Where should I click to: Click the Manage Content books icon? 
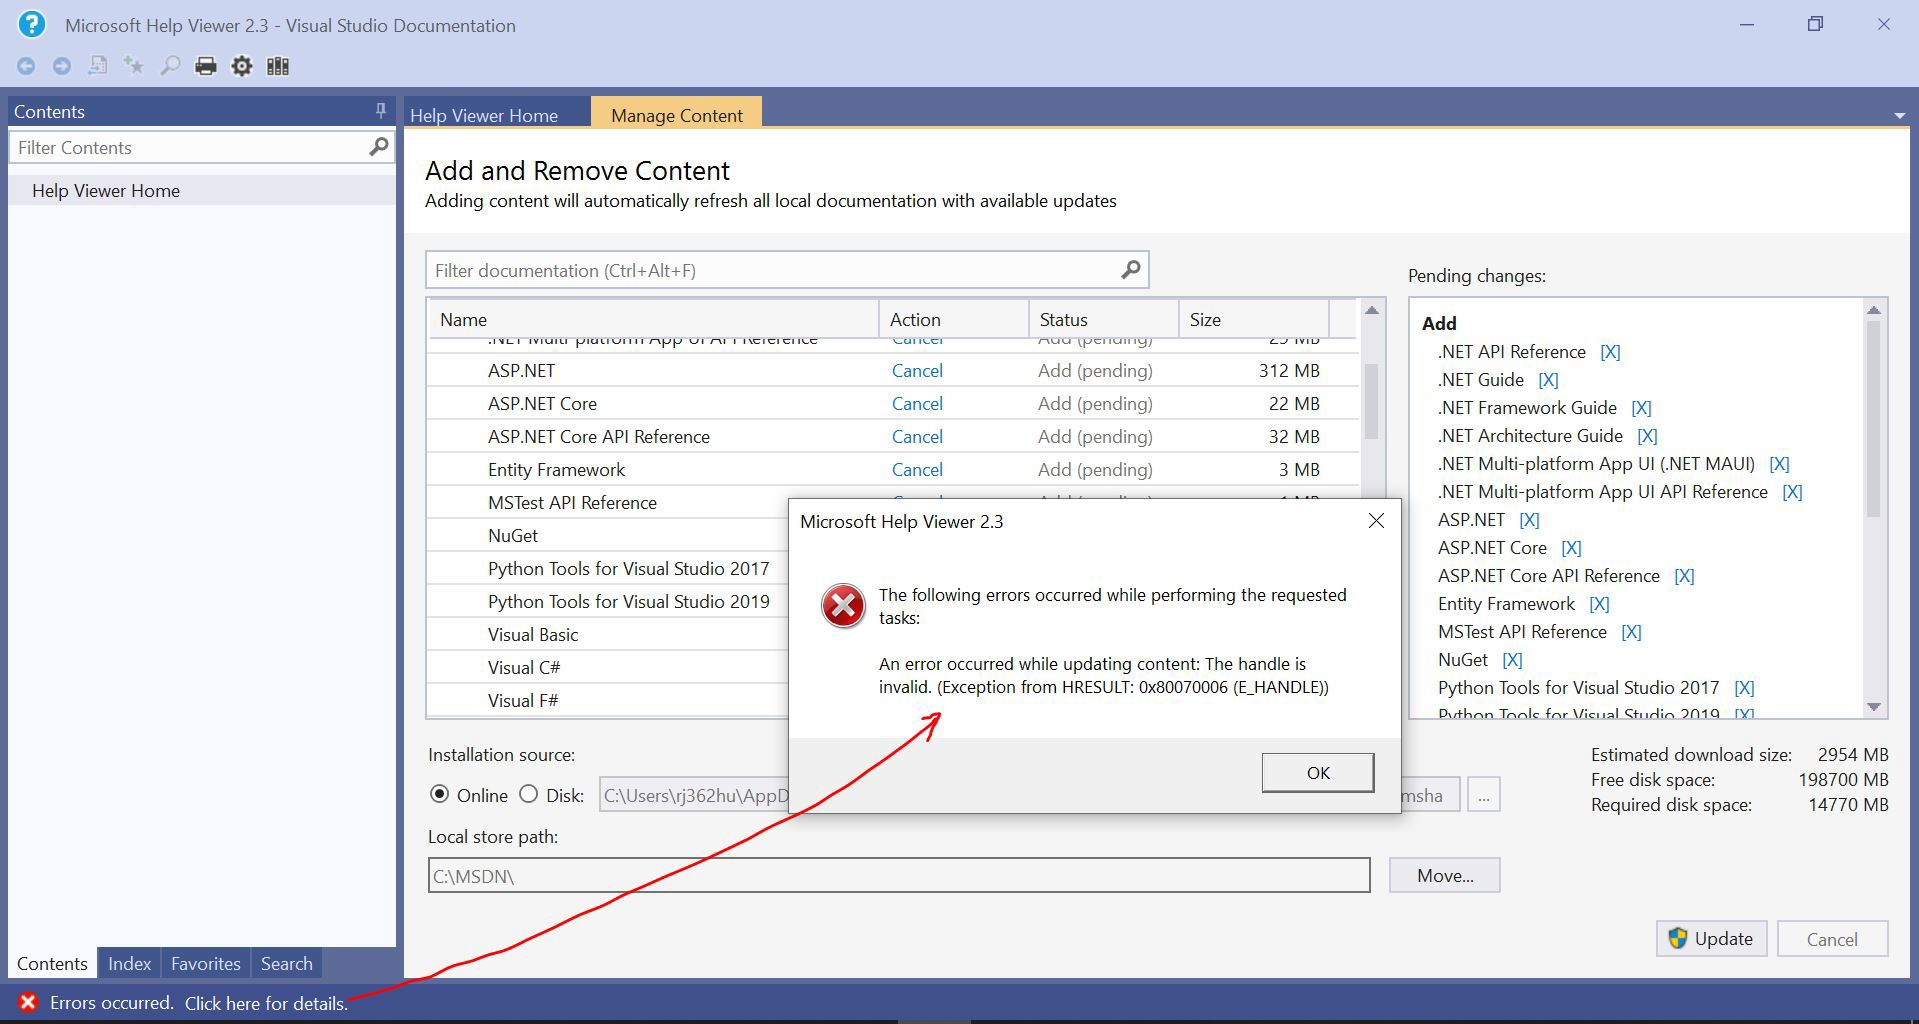coord(278,66)
